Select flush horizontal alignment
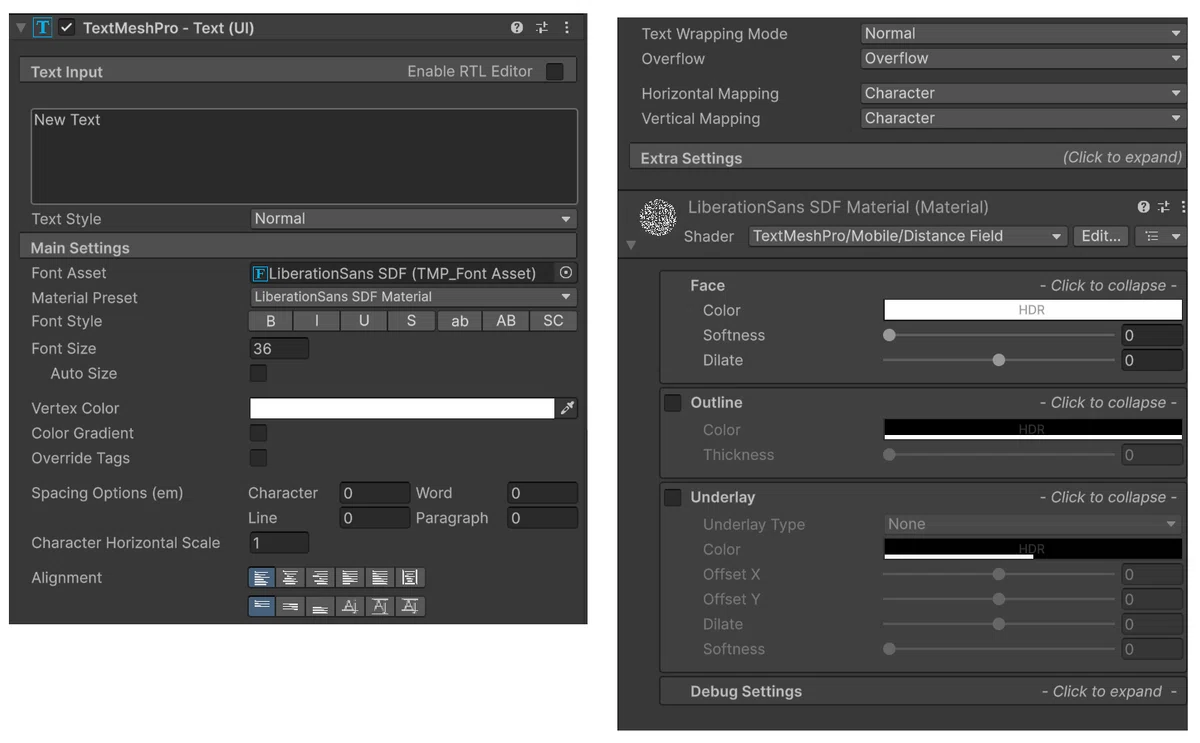 (380, 577)
